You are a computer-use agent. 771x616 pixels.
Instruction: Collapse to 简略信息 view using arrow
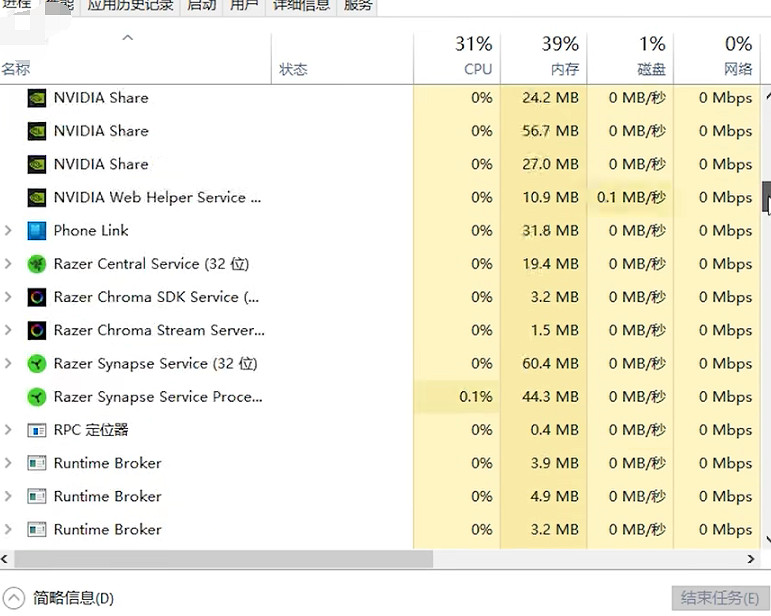(14, 598)
